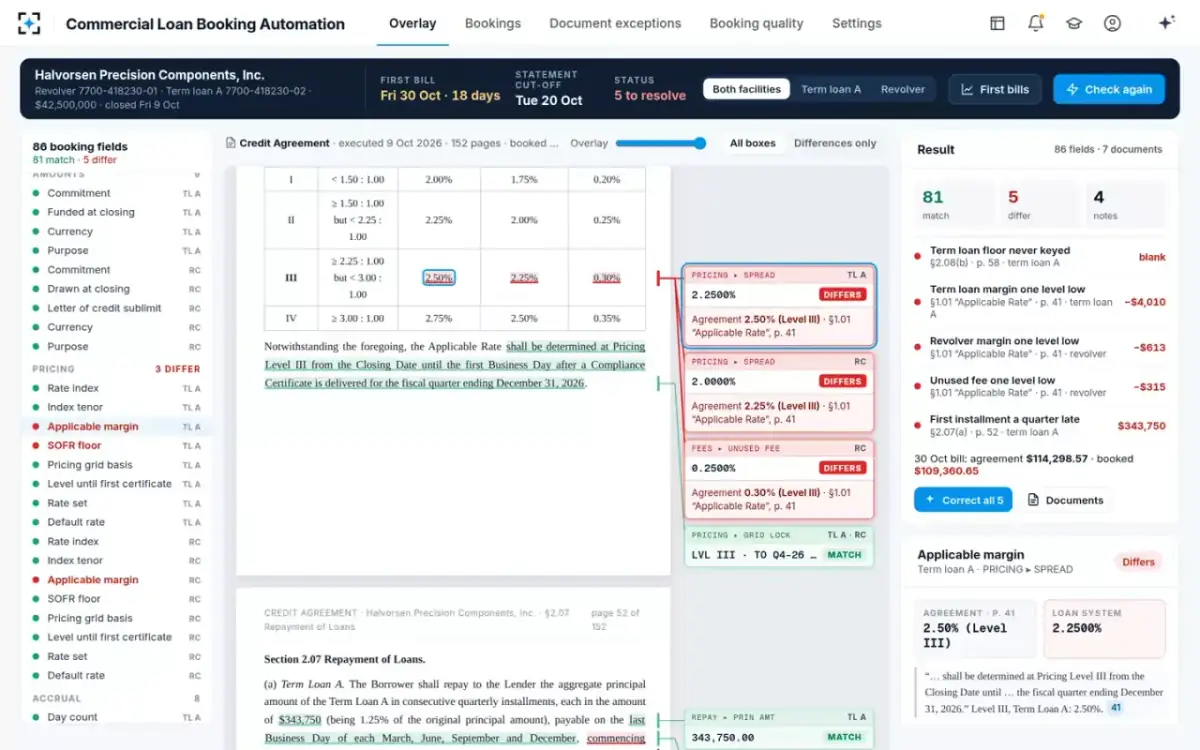Select Applicable margin RC field
1200x750 pixels.
pyautogui.click(x=117, y=580)
